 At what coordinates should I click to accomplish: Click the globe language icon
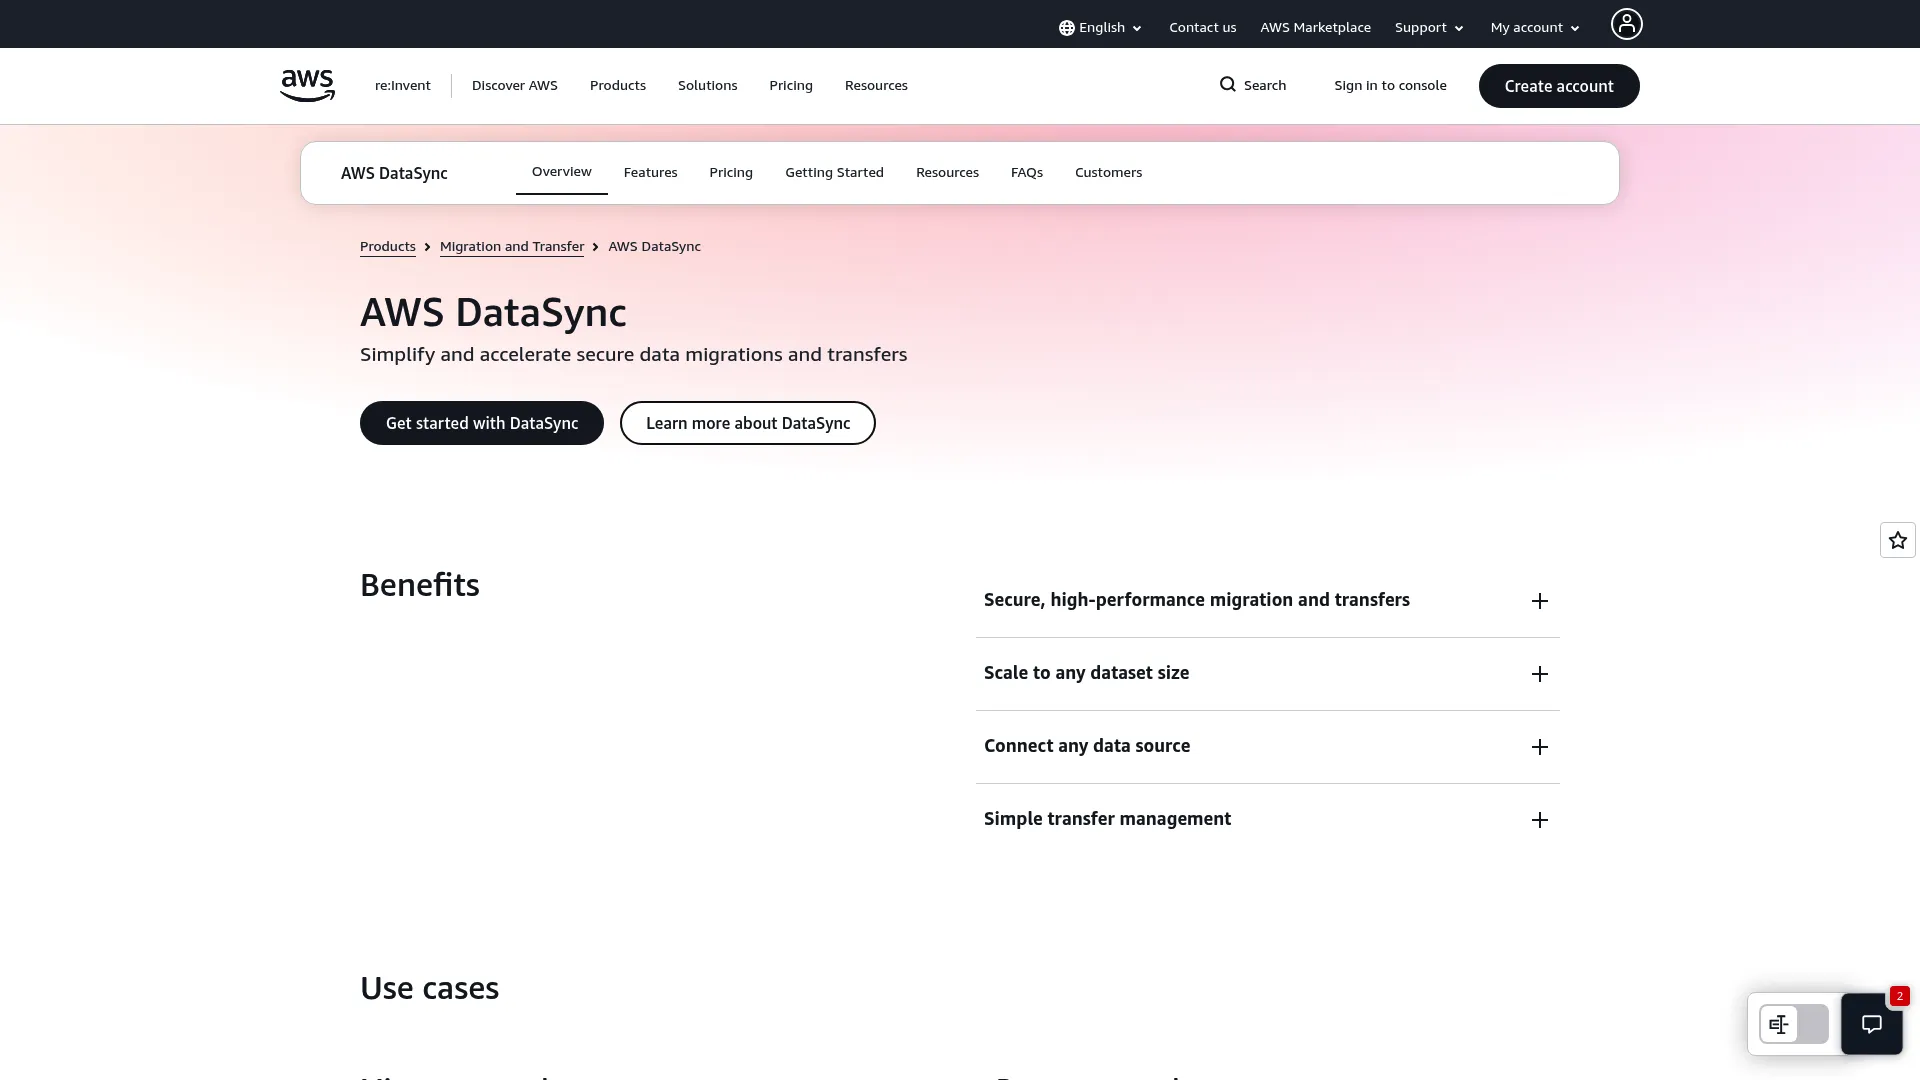(1067, 28)
